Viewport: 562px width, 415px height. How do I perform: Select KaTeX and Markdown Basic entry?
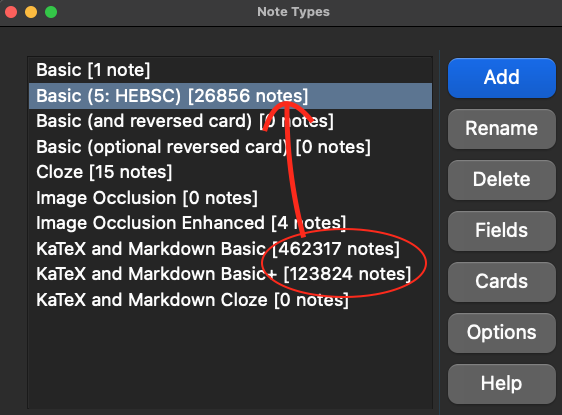[x=230, y=249]
